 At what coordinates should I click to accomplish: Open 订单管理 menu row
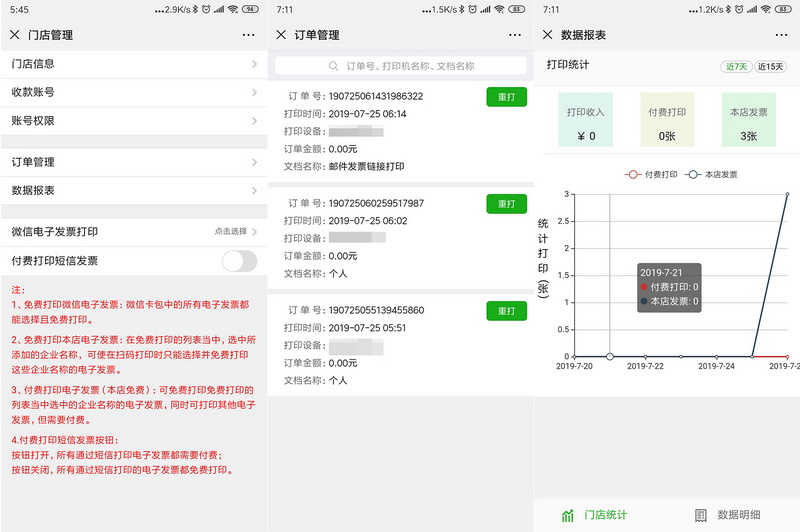tap(134, 162)
